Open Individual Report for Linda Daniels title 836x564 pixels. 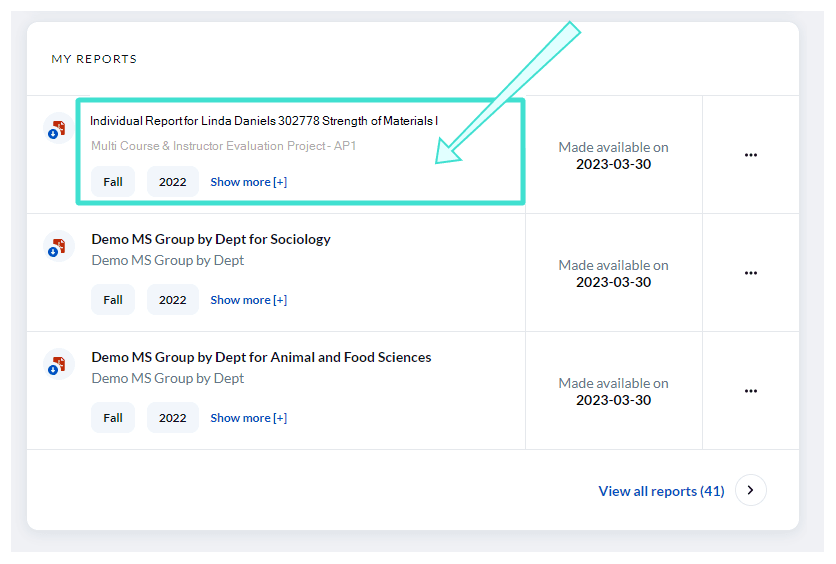(264, 121)
